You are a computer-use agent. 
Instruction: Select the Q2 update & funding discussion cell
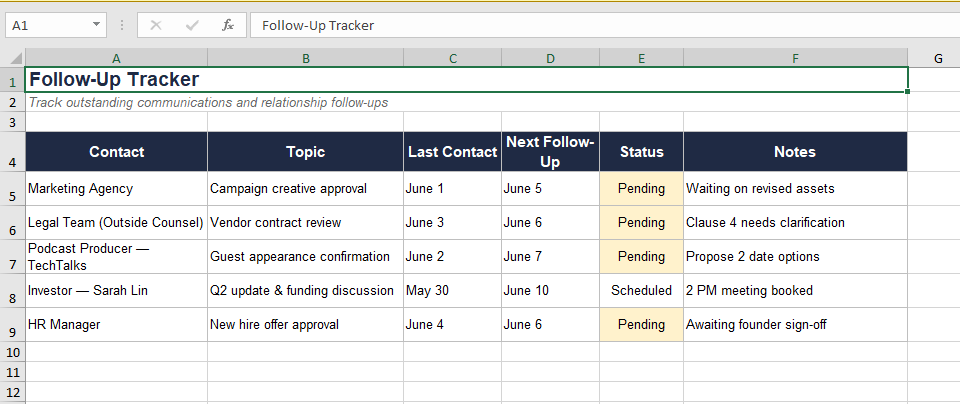[x=306, y=291]
